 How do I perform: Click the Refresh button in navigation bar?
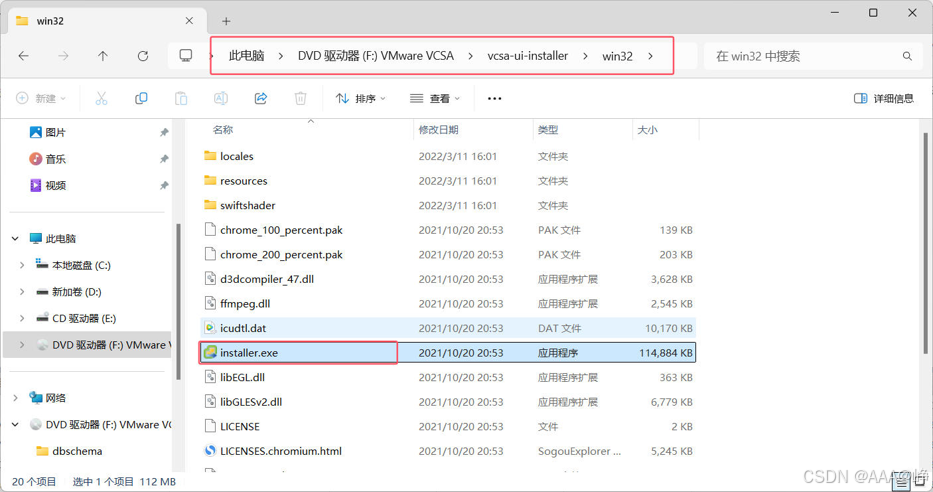143,56
